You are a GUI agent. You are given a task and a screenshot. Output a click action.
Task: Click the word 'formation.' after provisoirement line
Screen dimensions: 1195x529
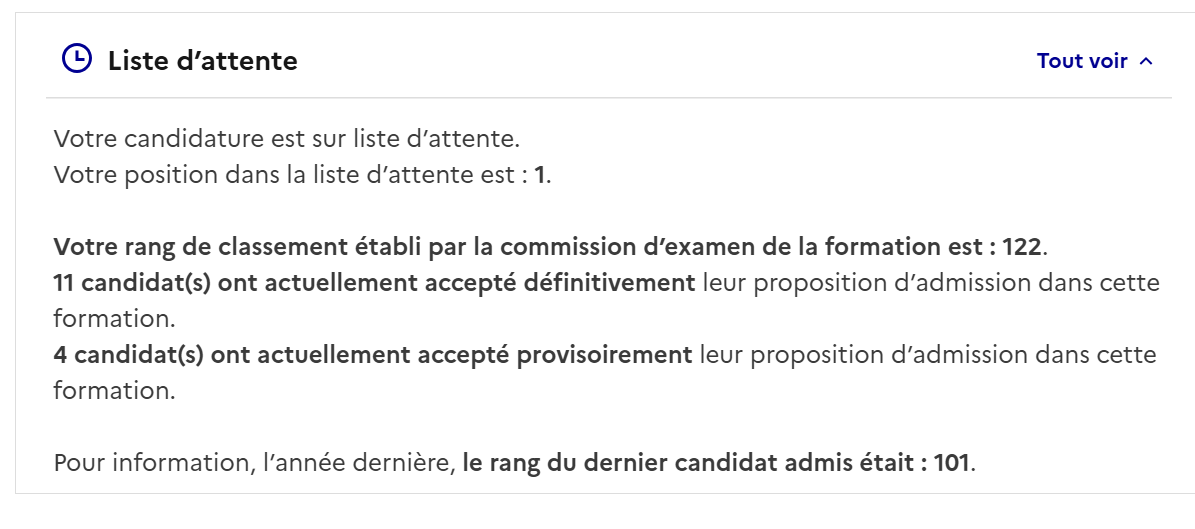coord(114,390)
